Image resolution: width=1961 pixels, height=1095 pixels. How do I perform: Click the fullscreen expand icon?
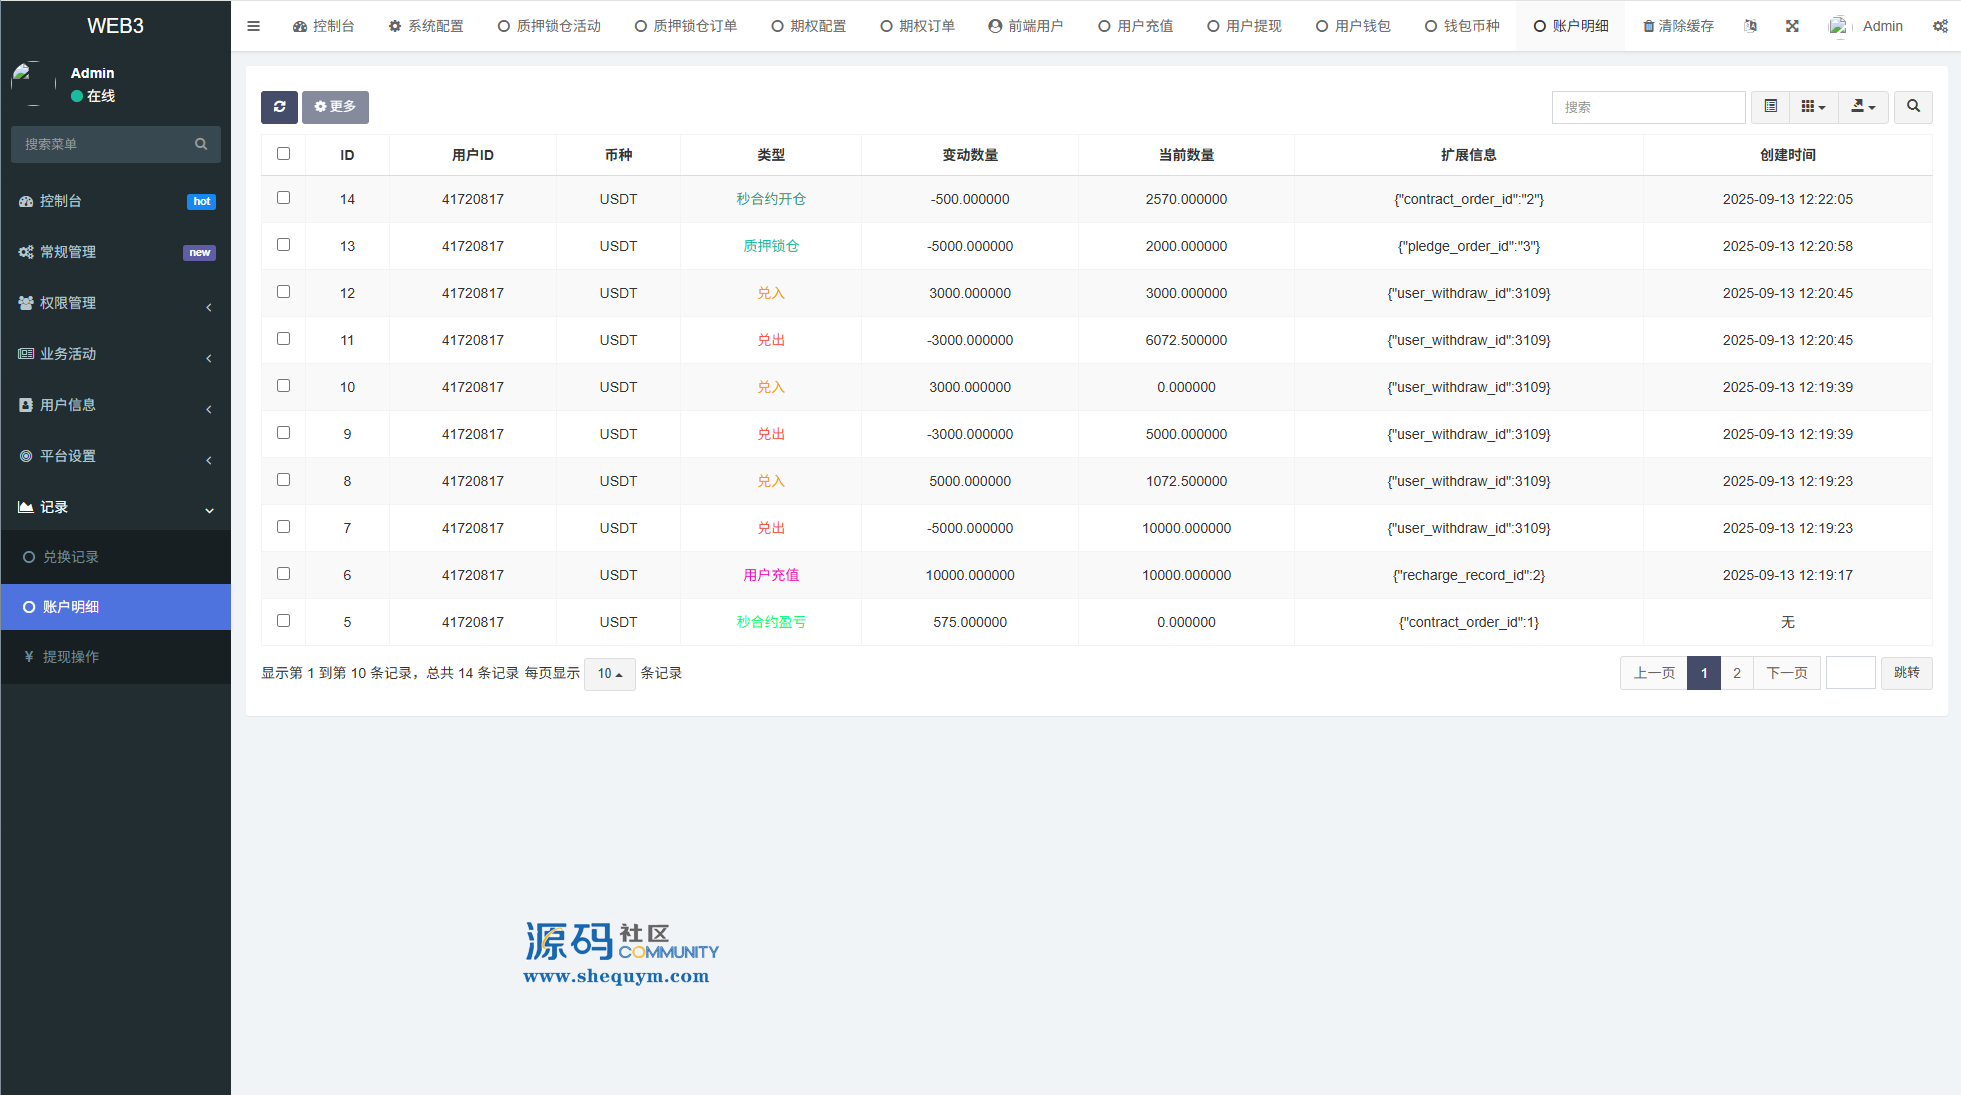point(1792,26)
